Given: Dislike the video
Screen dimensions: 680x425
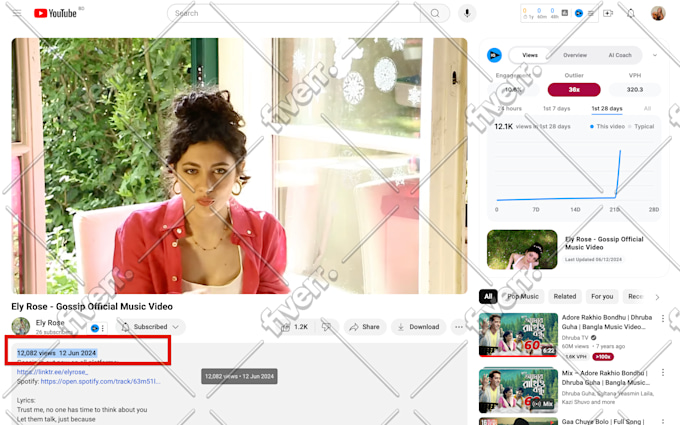Looking at the screenshot, I should [x=326, y=327].
